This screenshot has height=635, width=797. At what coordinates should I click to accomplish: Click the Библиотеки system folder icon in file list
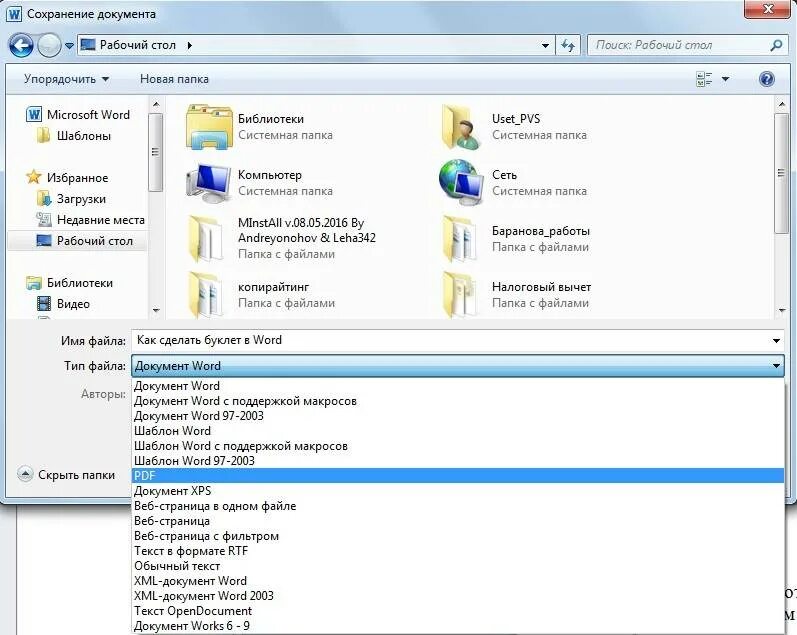pyautogui.click(x=209, y=126)
